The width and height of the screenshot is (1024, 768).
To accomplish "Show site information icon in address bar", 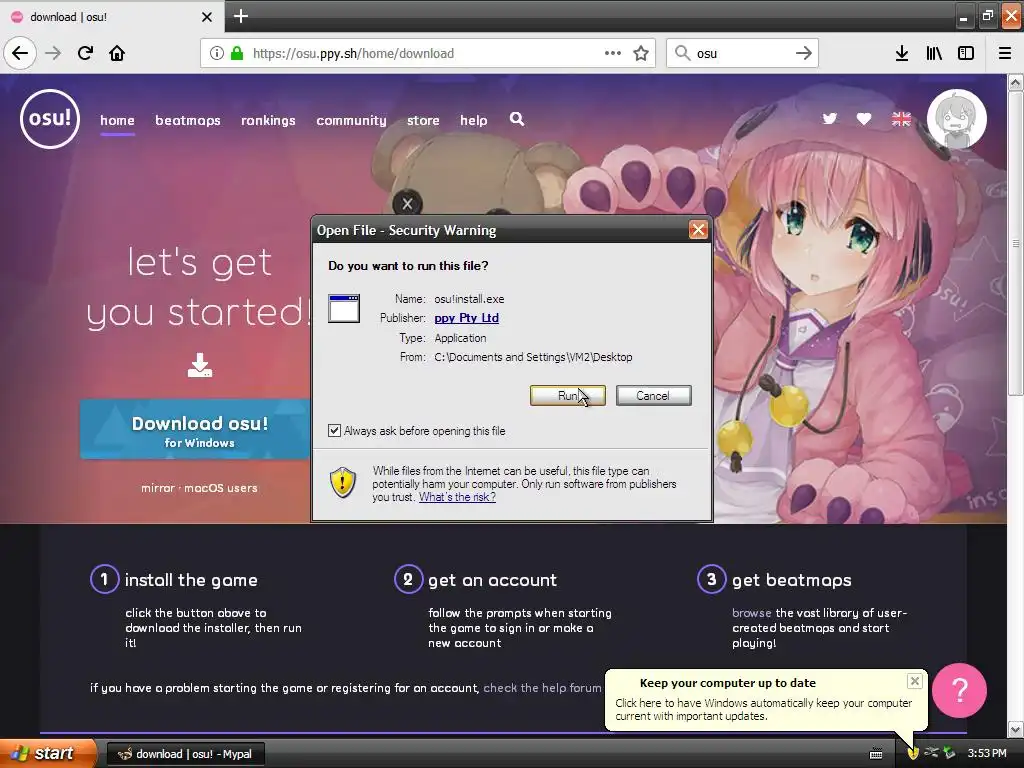I will tap(216, 54).
